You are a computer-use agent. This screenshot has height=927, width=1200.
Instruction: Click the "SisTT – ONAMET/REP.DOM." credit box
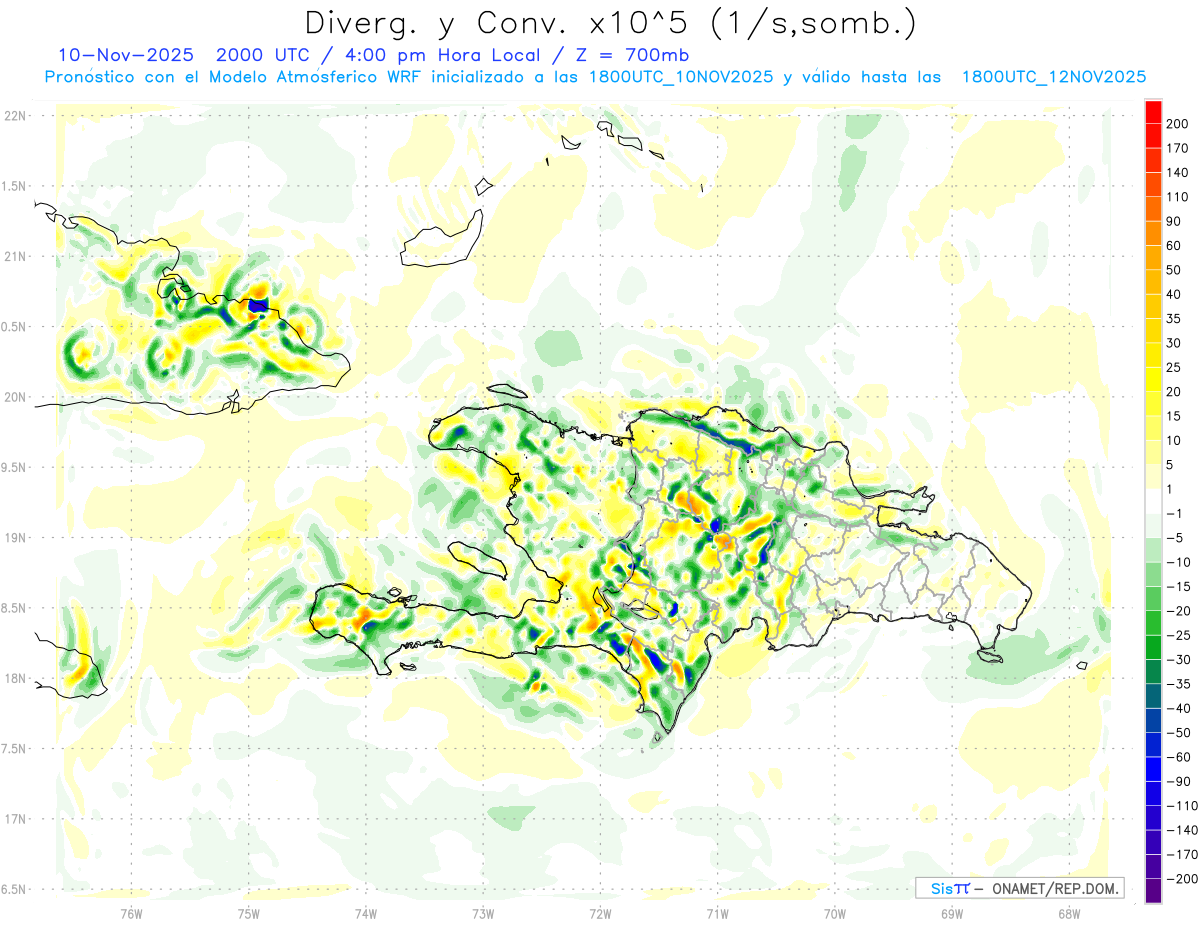coord(1019,888)
